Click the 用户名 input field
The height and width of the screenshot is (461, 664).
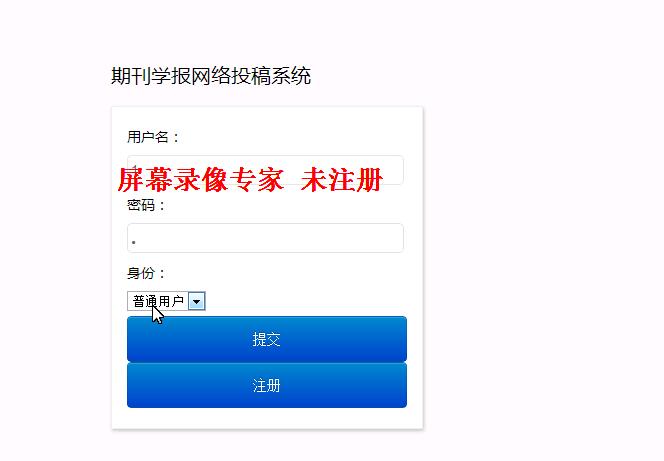tap(265, 170)
